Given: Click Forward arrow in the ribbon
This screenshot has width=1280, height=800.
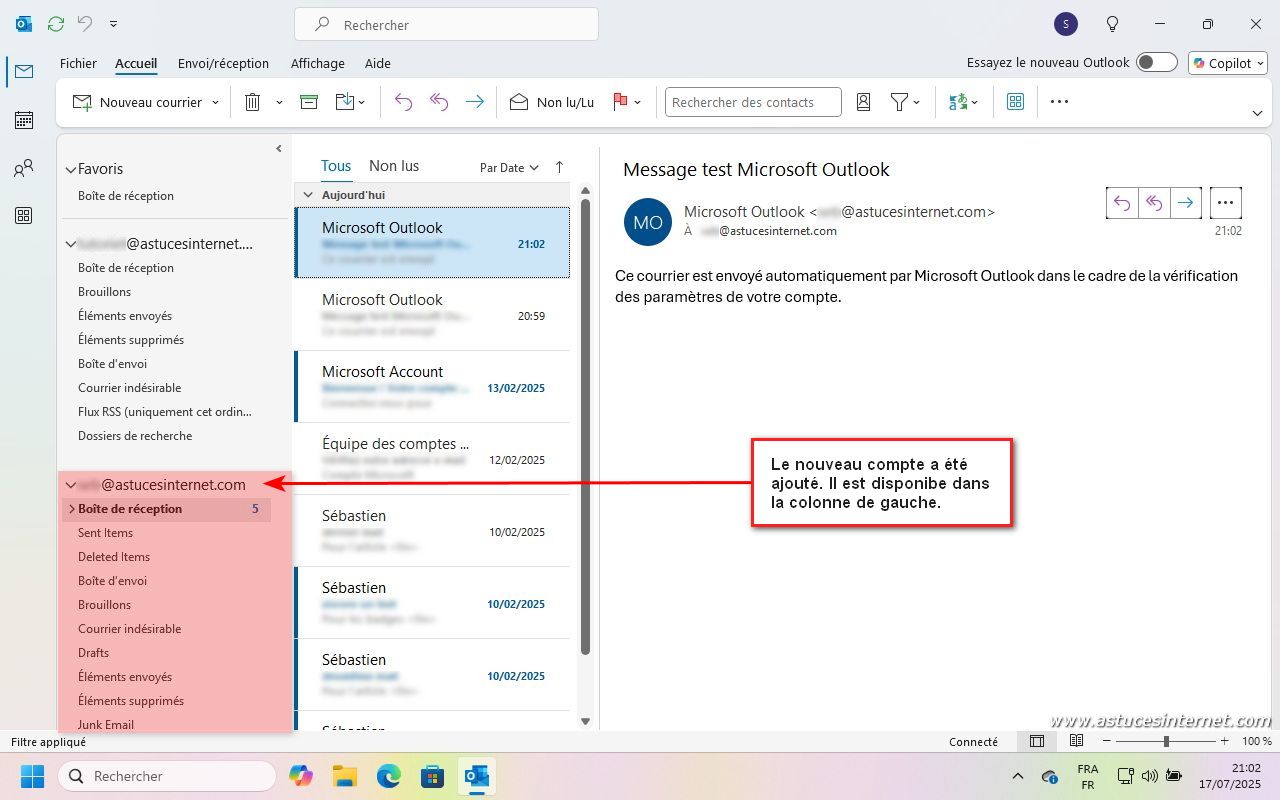Looking at the screenshot, I should (474, 102).
